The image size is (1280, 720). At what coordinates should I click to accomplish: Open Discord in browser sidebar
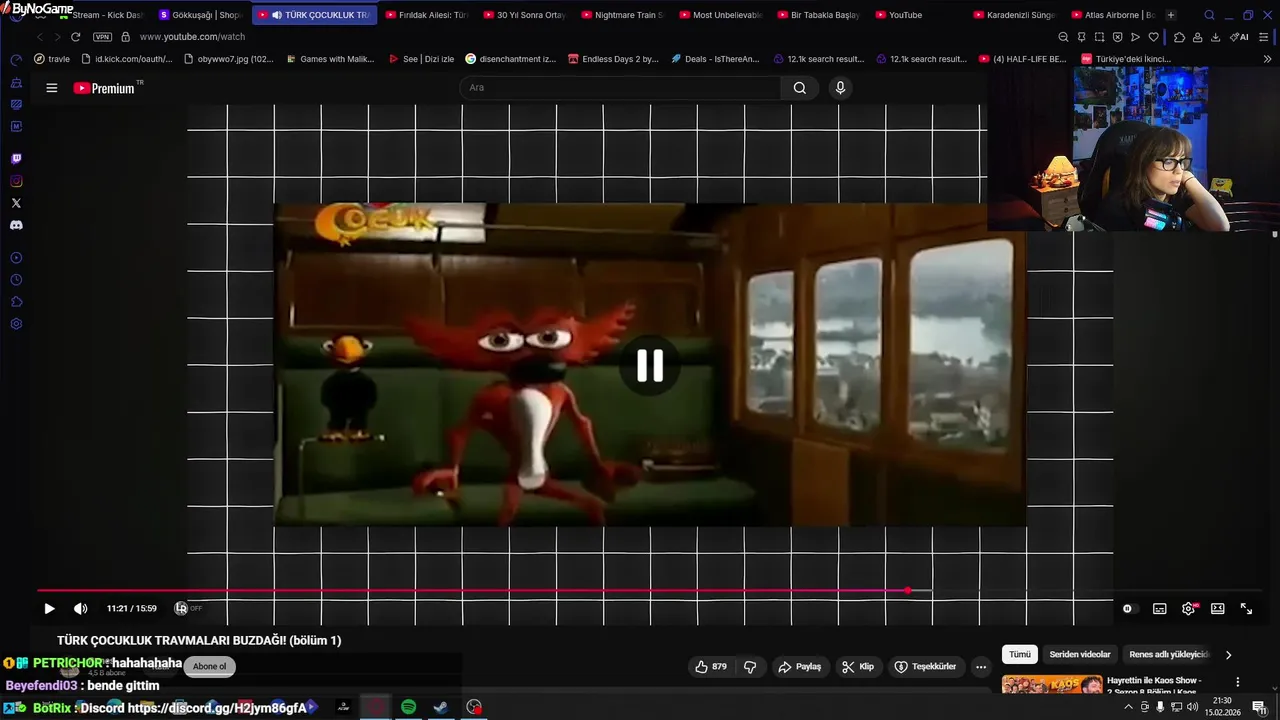(x=16, y=225)
